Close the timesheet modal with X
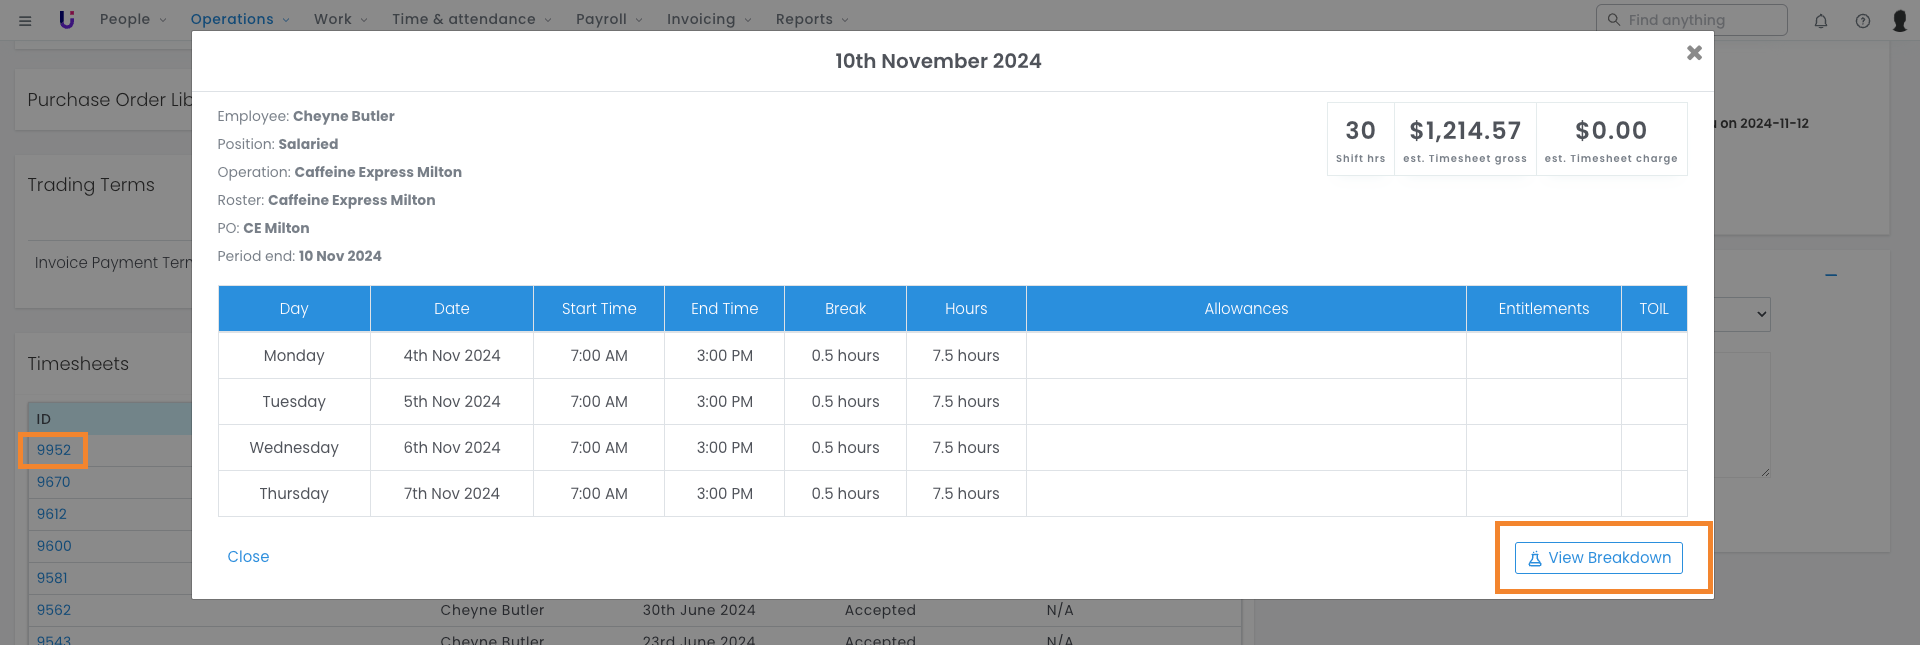The width and height of the screenshot is (1920, 645). pos(1694,53)
